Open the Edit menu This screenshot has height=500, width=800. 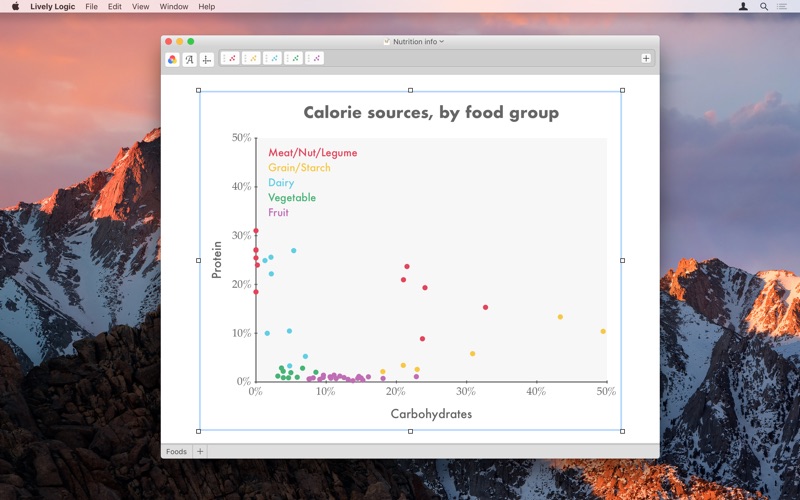tap(115, 7)
